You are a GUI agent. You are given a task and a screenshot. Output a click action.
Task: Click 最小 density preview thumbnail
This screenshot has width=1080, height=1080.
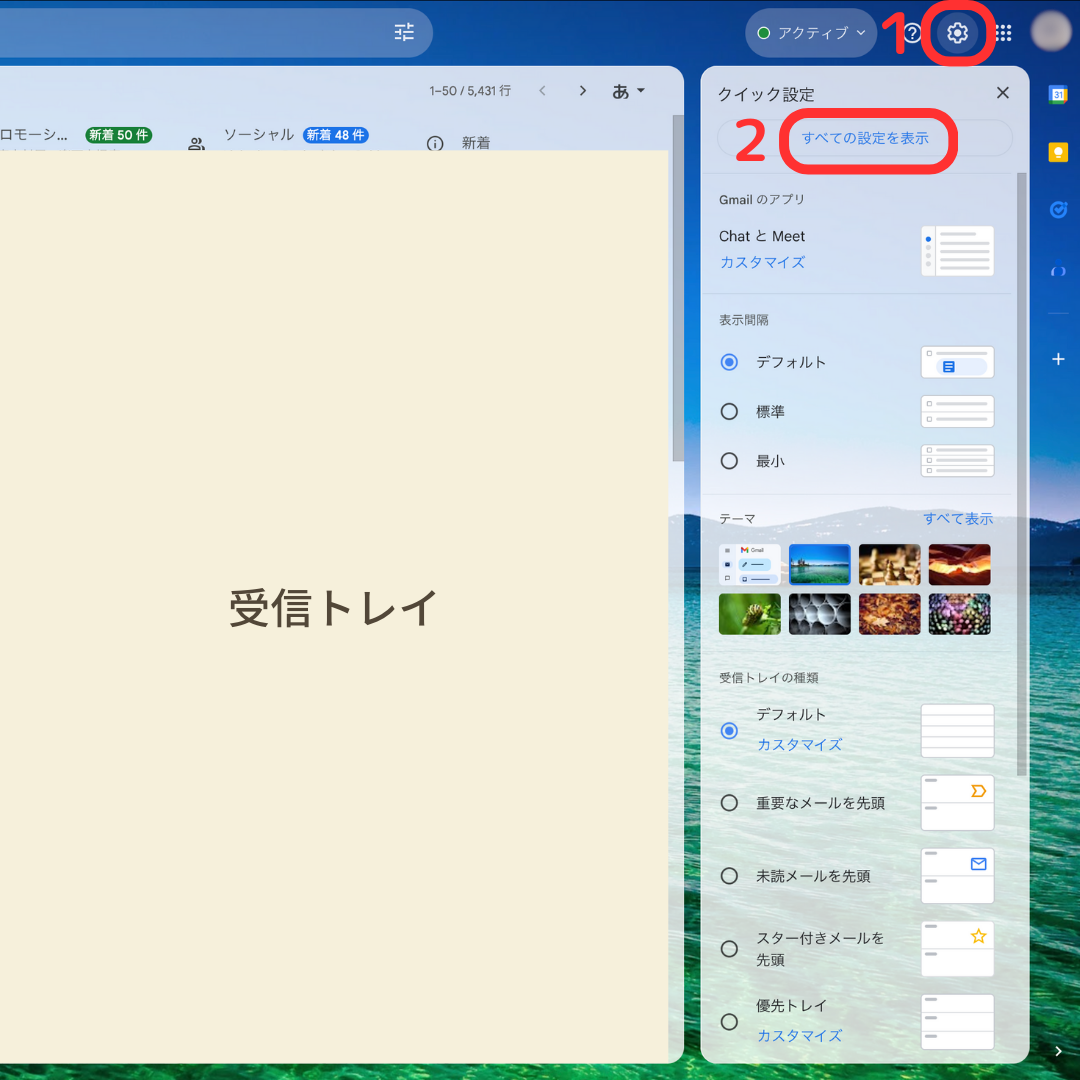[957, 461]
